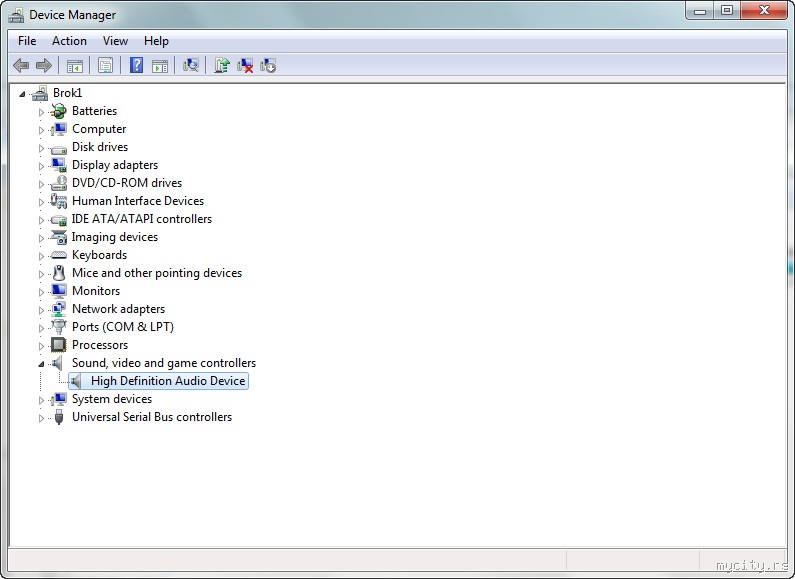
Task: Click the System devices category icon
Action: [59, 399]
